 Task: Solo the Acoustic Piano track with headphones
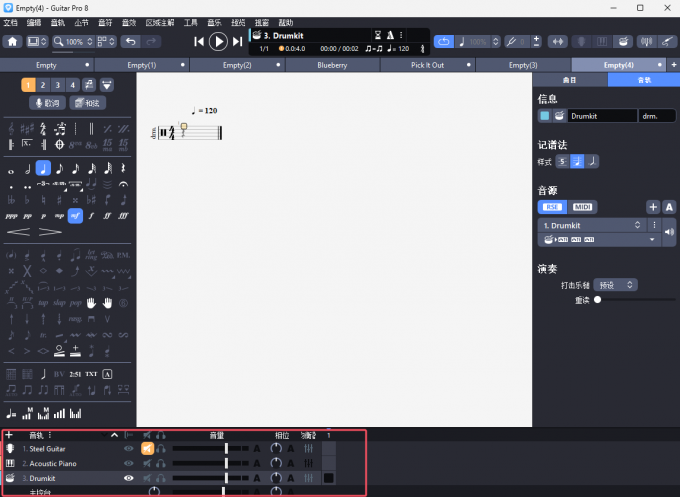[x=160, y=464]
